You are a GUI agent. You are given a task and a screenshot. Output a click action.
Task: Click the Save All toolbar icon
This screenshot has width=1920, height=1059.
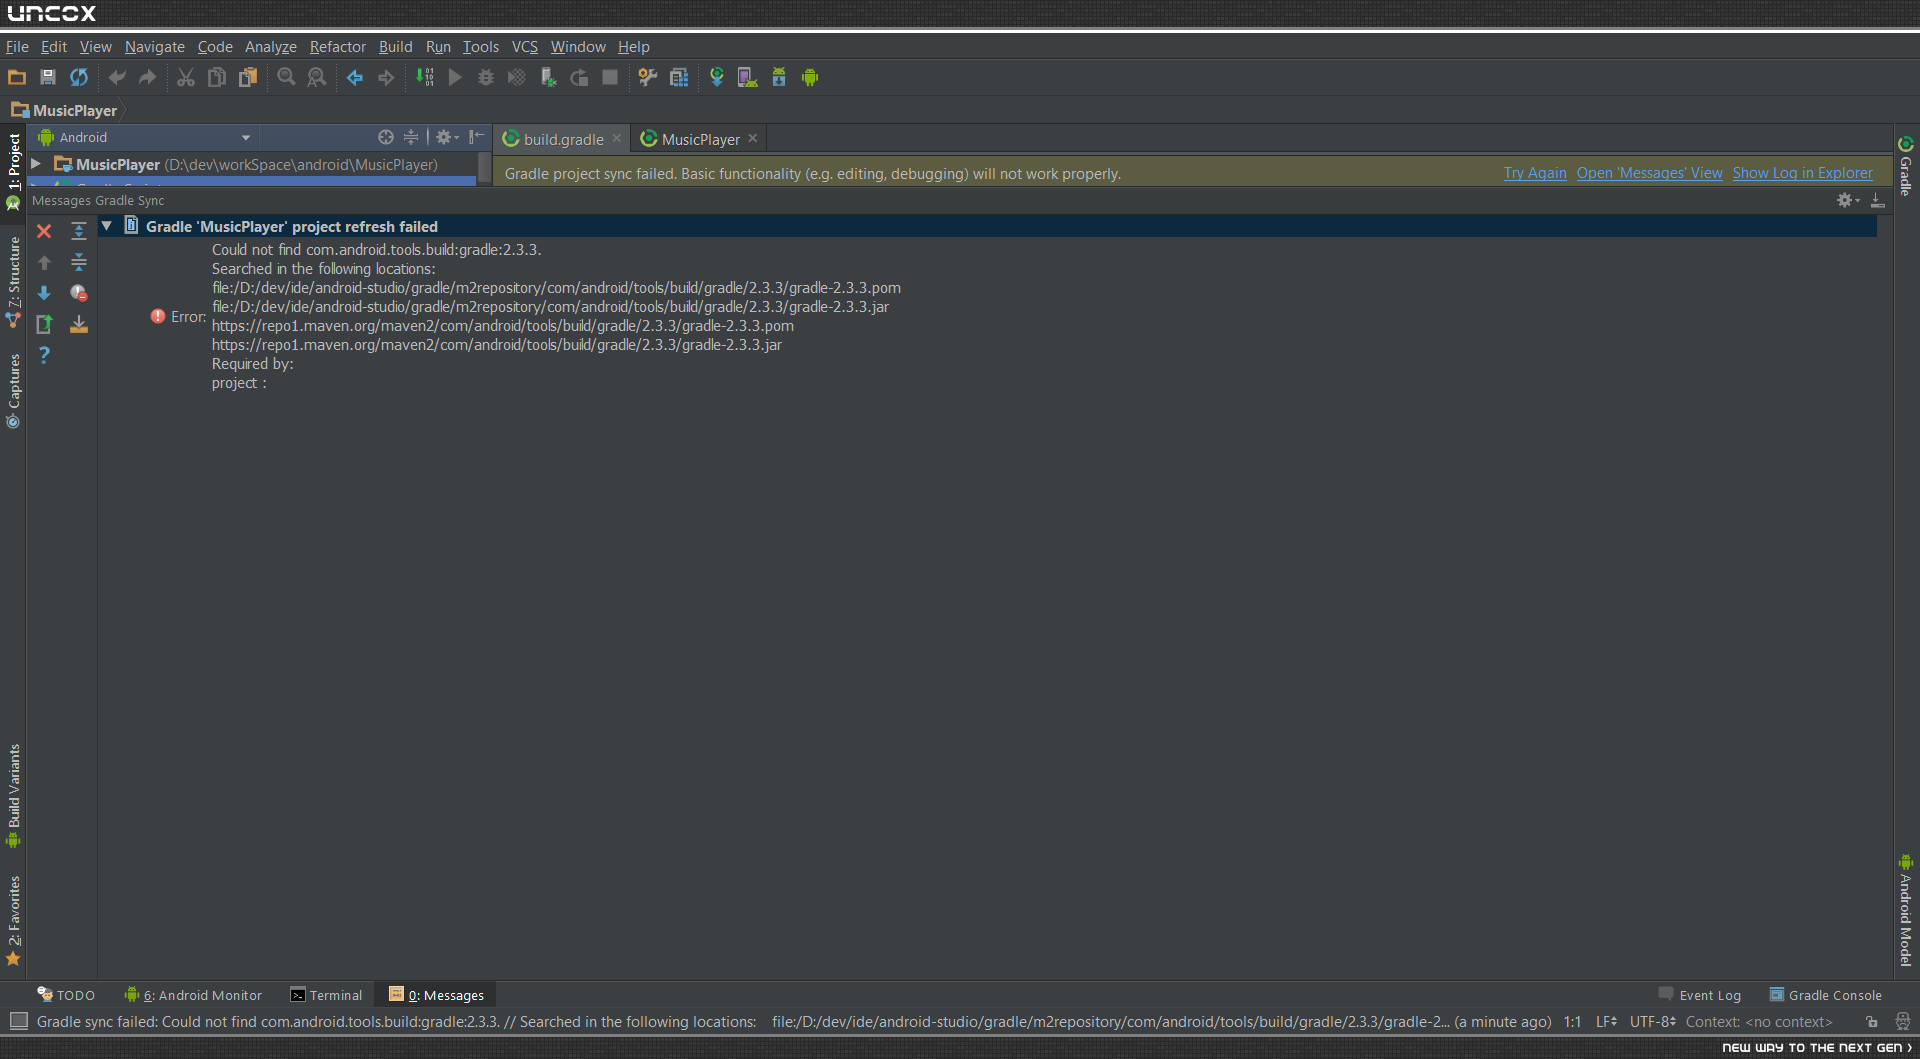pos(47,77)
